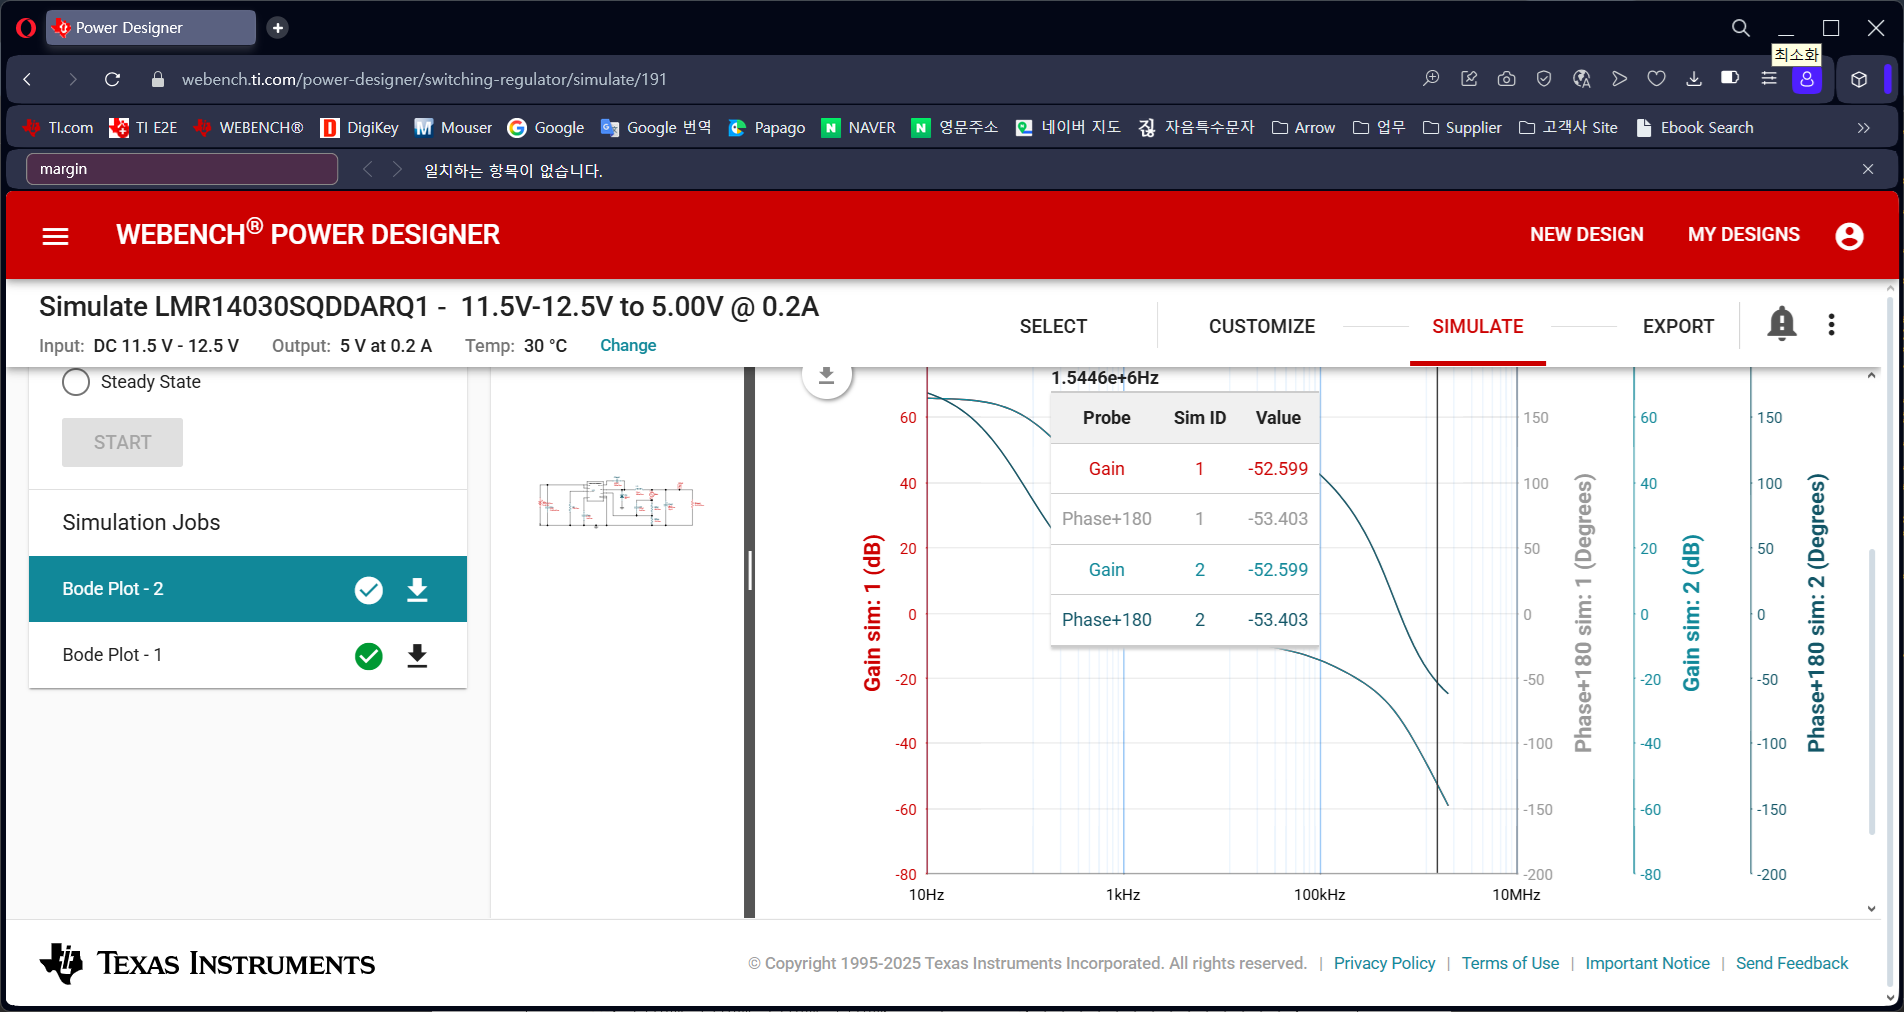The width and height of the screenshot is (1904, 1012).
Task: Click the browser address bar URL
Action: pyautogui.click(x=424, y=79)
